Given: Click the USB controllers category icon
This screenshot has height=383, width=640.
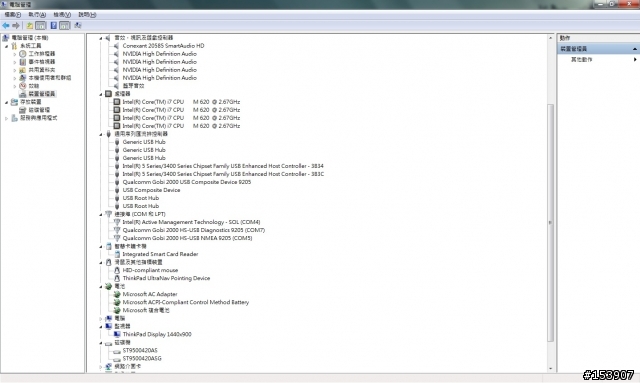Looking at the screenshot, I should (108, 134).
